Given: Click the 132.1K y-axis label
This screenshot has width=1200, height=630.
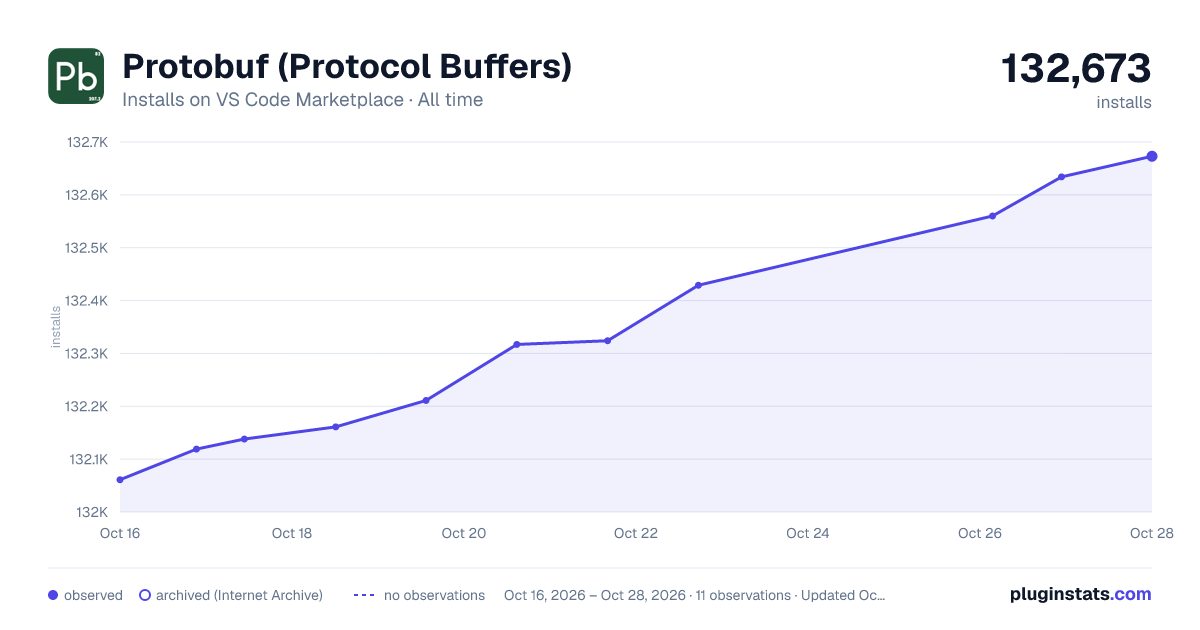Looking at the screenshot, I should (x=88, y=460).
